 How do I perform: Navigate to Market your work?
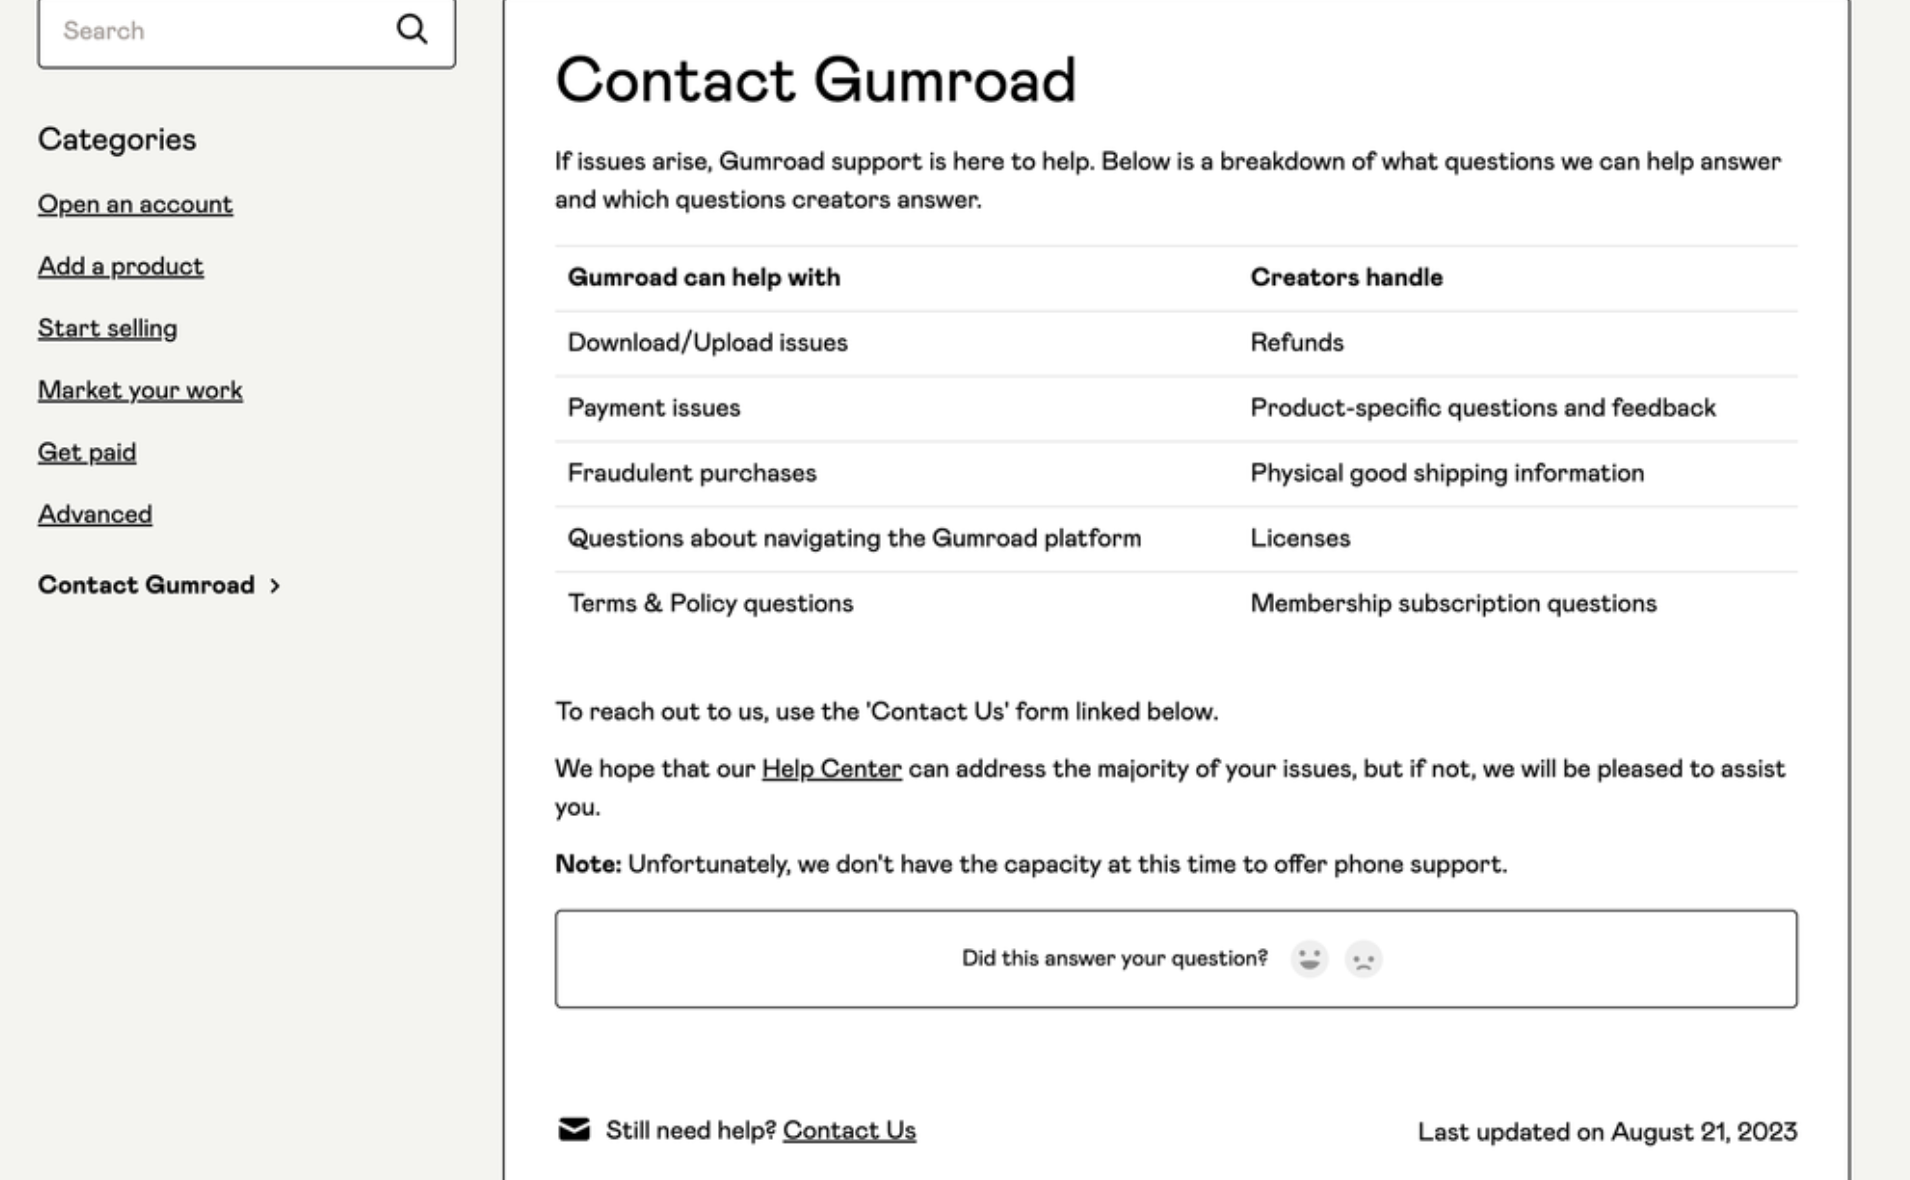139,390
